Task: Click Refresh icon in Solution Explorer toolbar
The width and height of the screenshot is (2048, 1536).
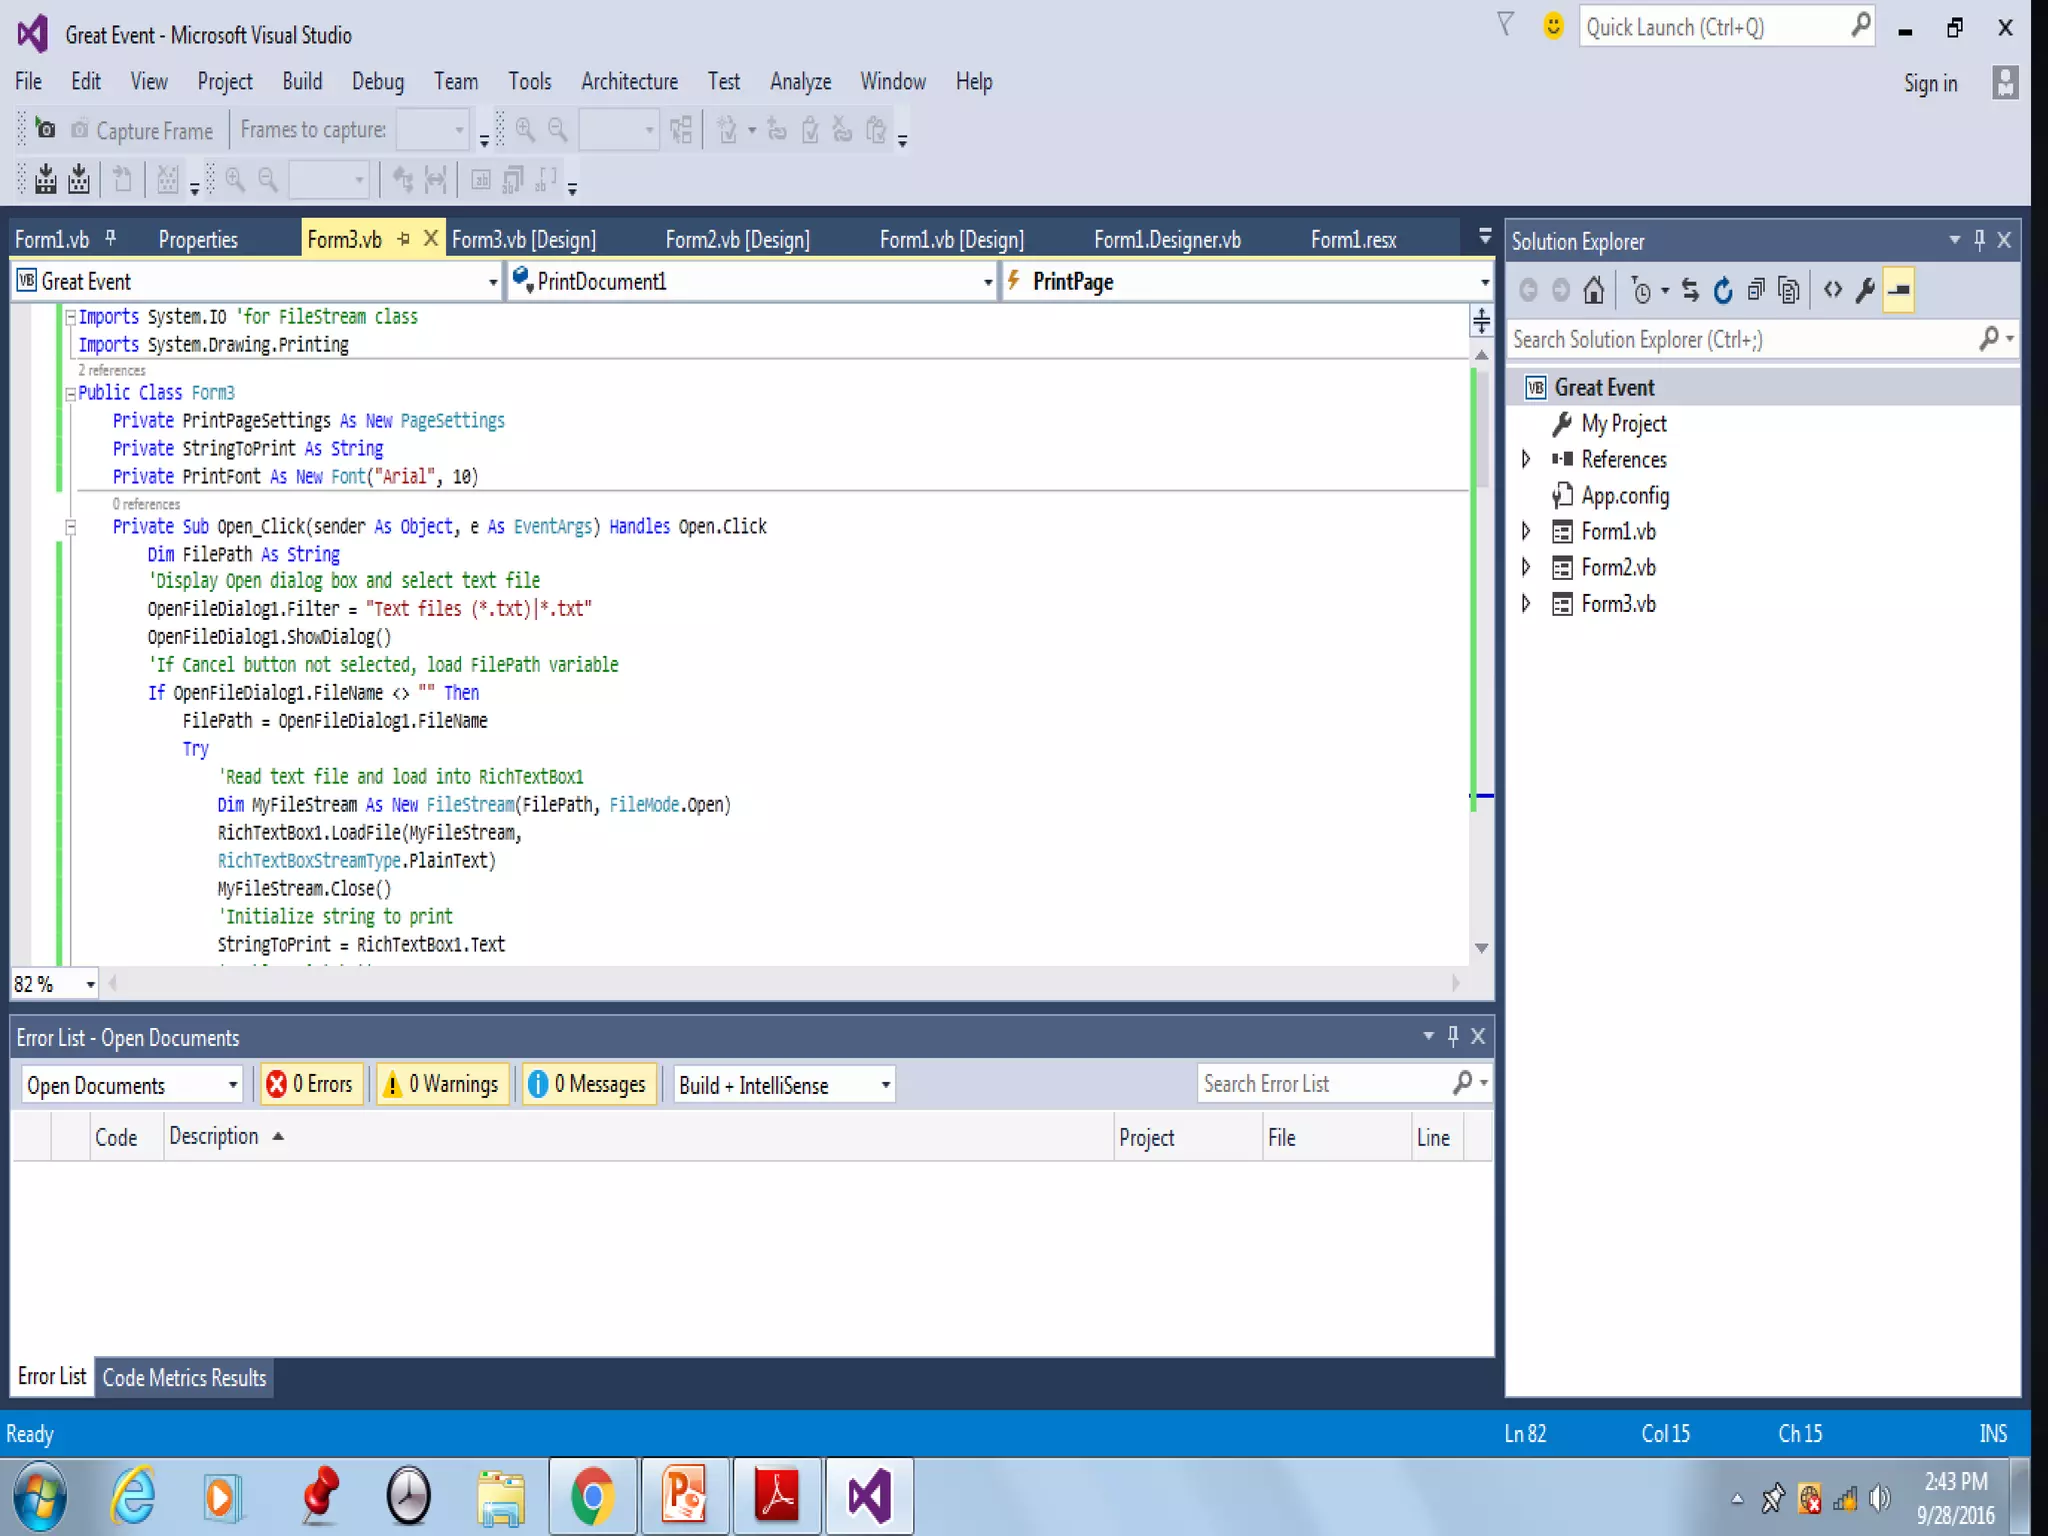Action: click(x=1722, y=291)
